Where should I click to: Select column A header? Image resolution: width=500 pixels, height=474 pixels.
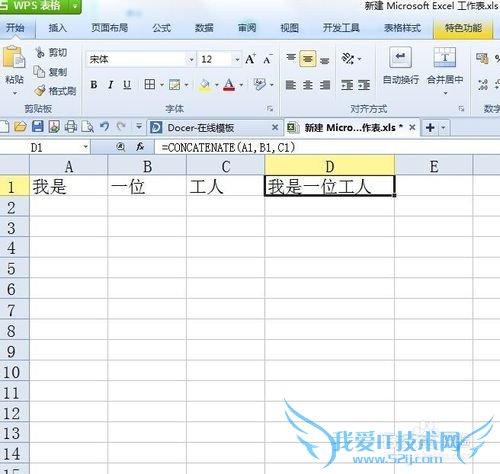coord(69,166)
